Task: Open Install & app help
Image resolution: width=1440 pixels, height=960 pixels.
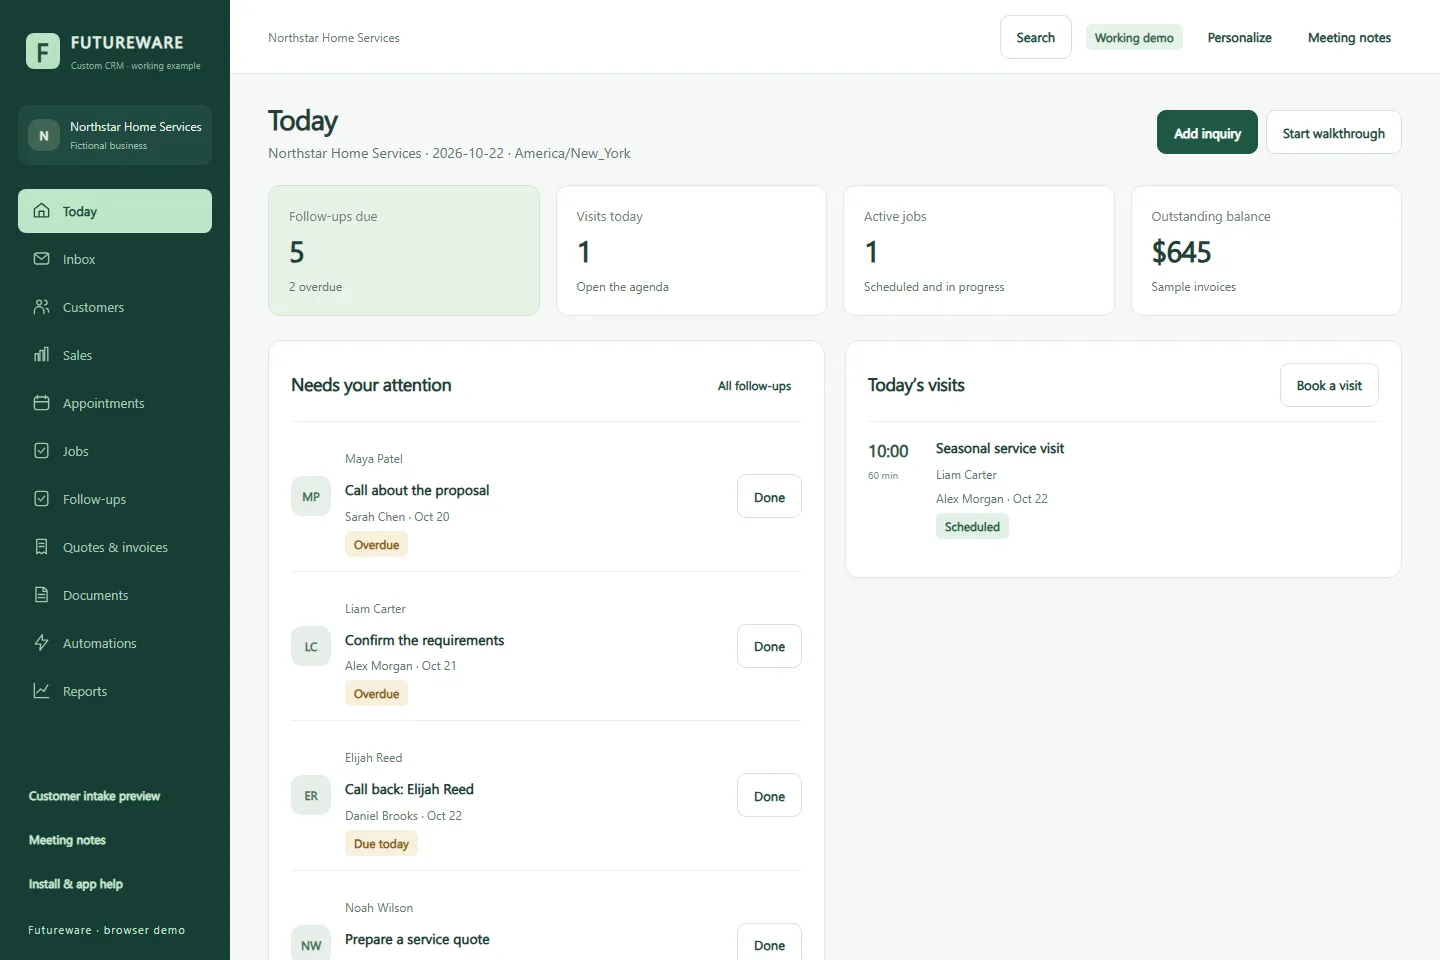Action: point(76,884)
